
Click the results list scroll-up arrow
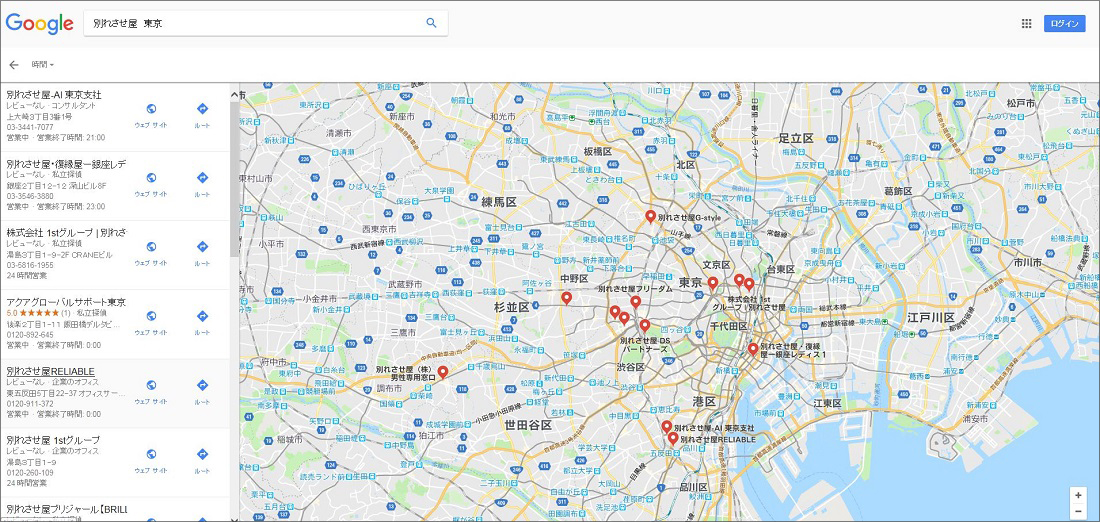pyautogui.click(x=234, y=93)
